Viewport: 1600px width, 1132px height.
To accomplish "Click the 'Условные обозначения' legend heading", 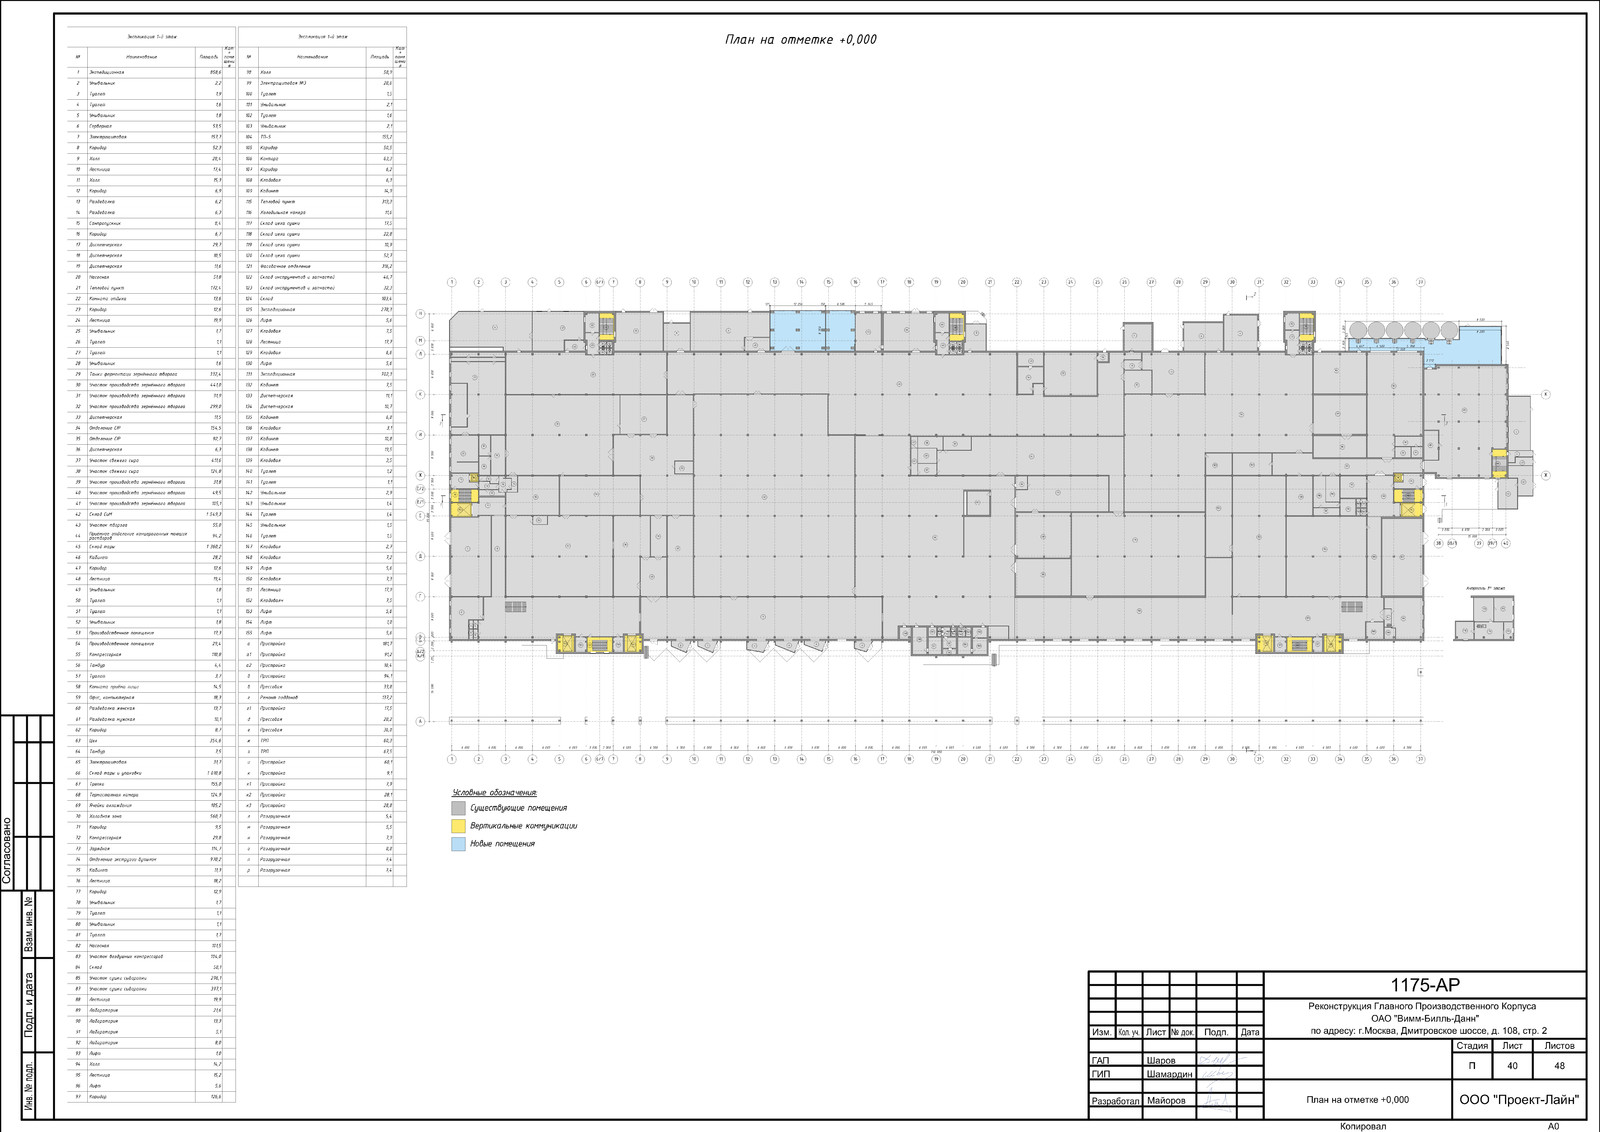I will tap(494, 792).
